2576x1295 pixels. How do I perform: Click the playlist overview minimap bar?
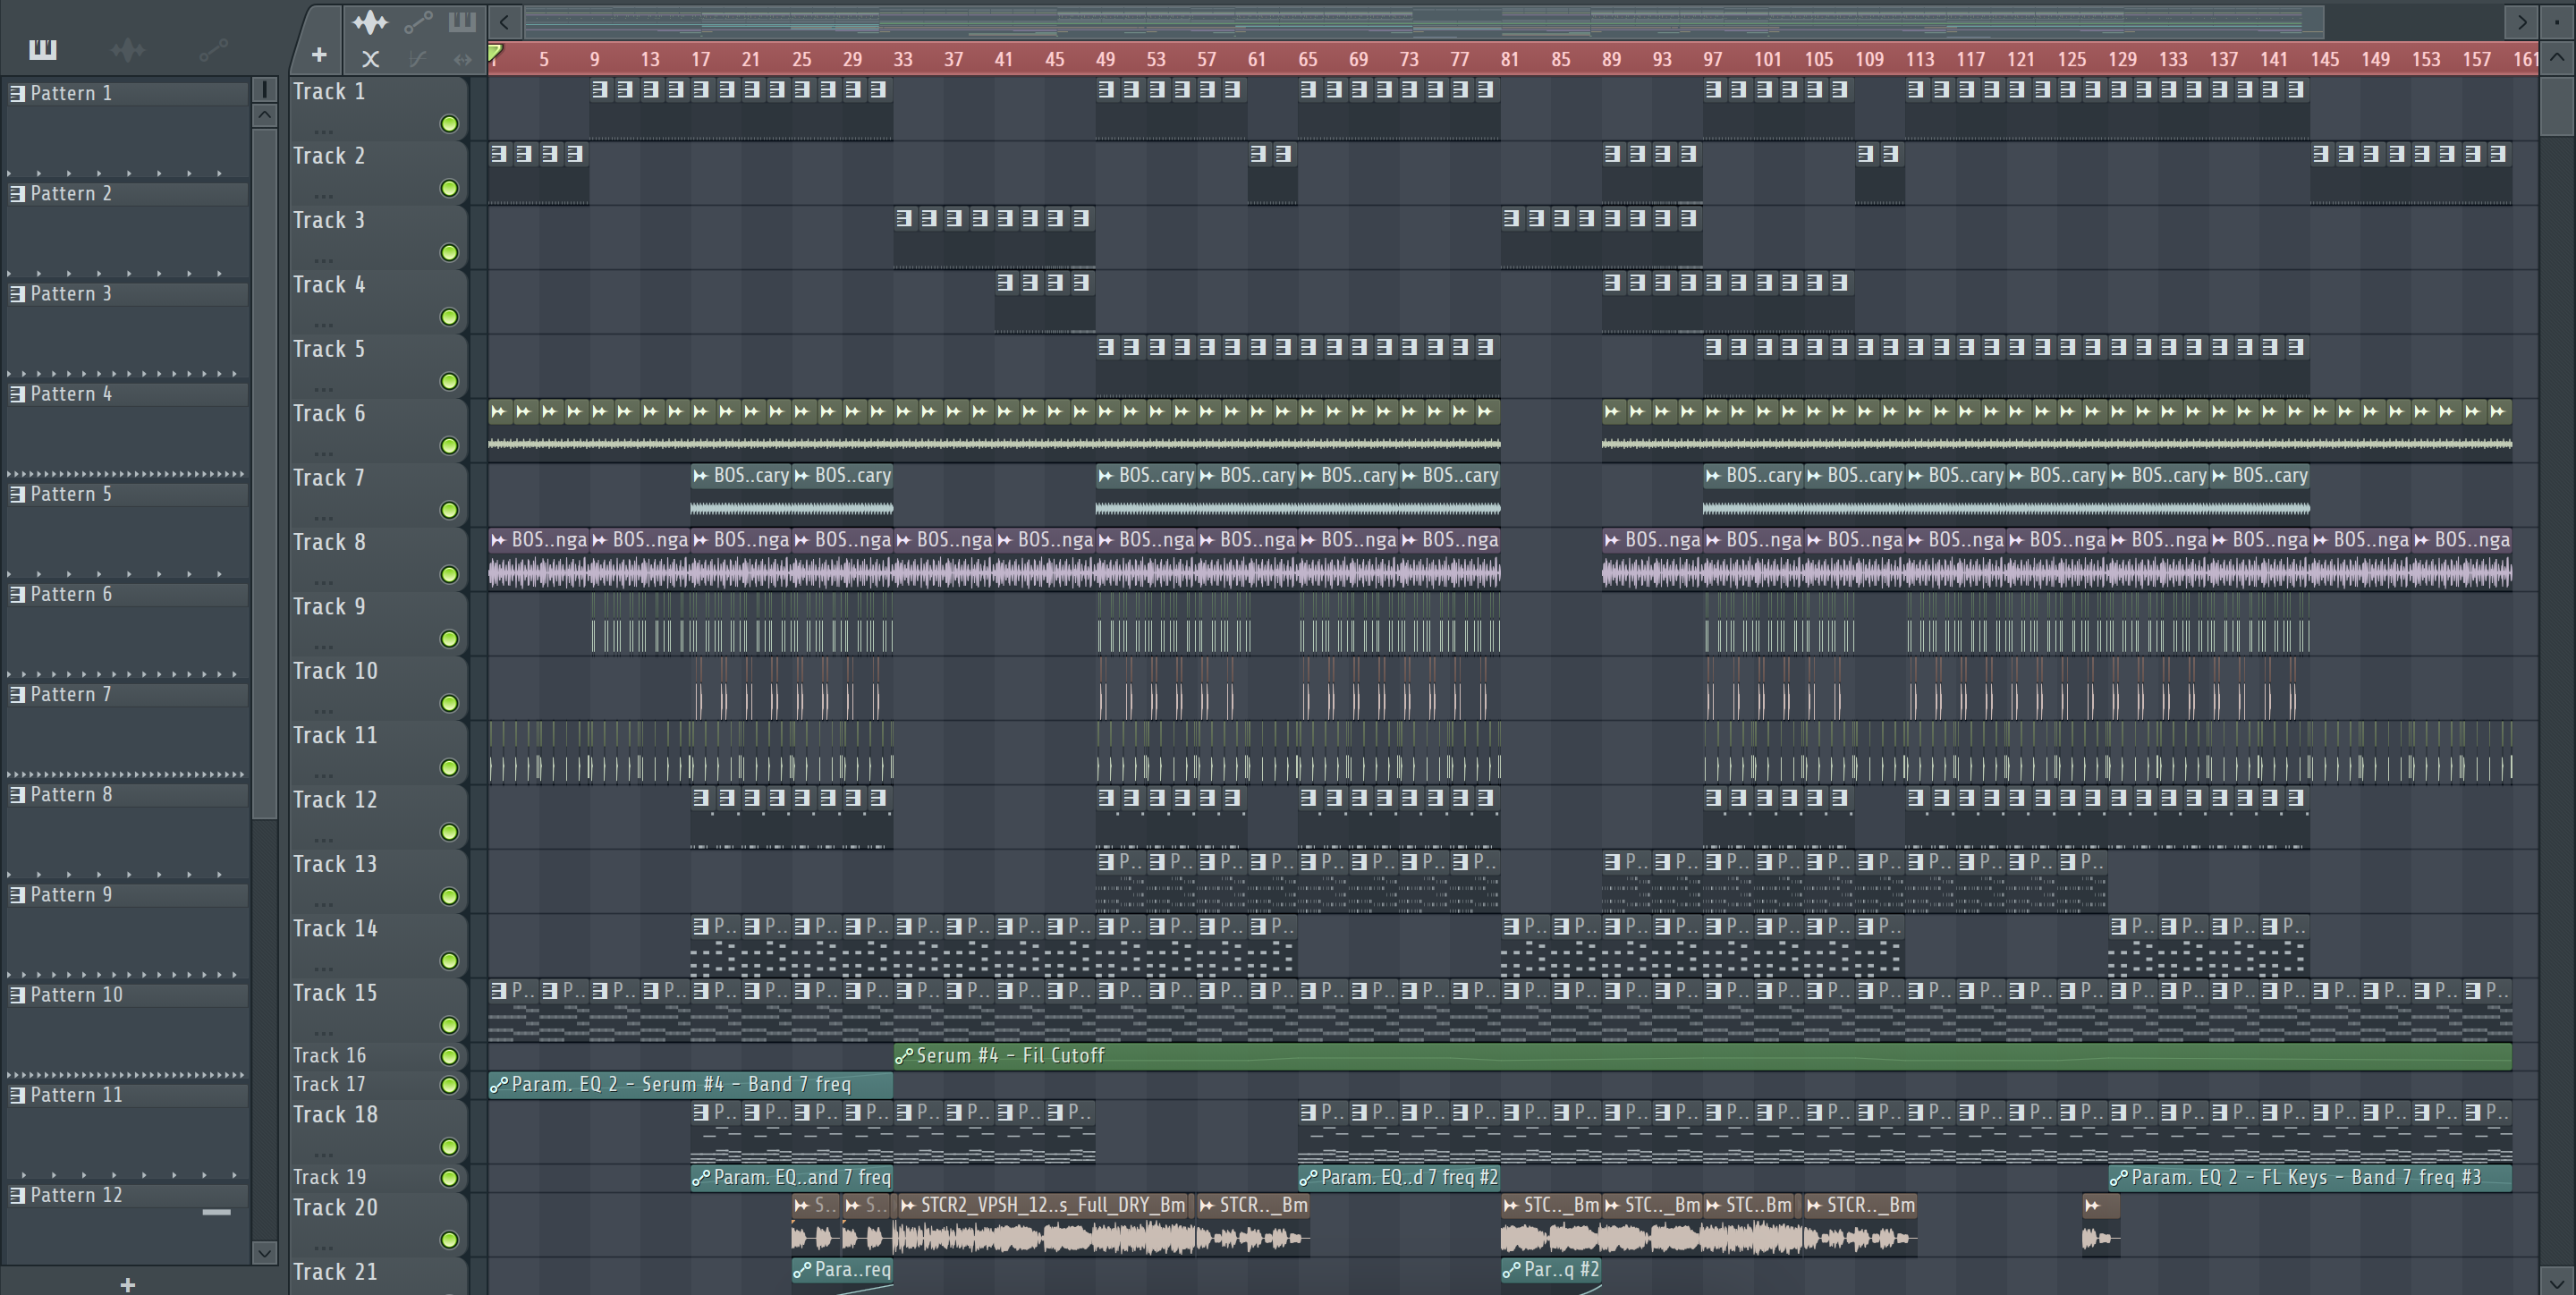tap(1424, 21)
